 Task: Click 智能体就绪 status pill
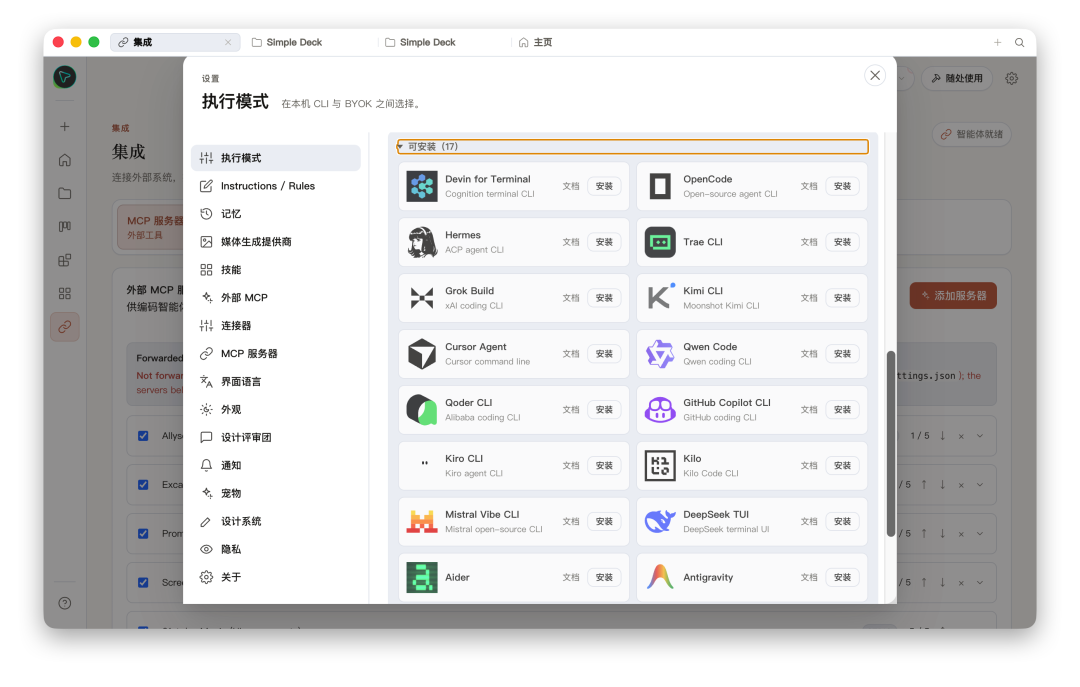click(x=972, y=134)
